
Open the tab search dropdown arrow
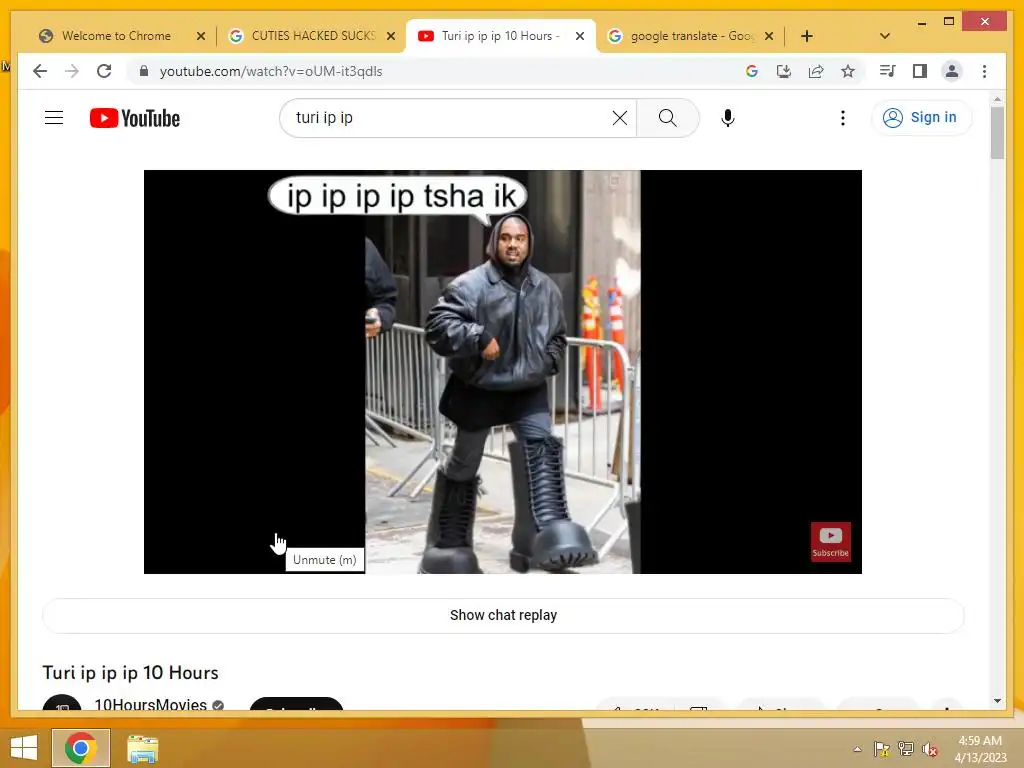[x=885, y=36]
